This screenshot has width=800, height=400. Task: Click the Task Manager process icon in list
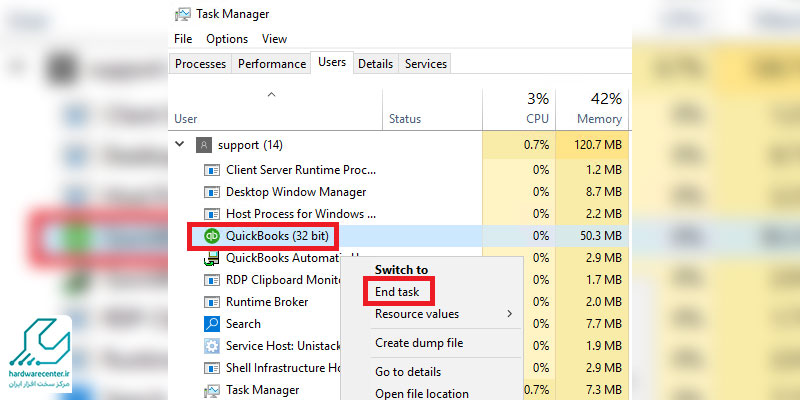[x=212, y=390]
